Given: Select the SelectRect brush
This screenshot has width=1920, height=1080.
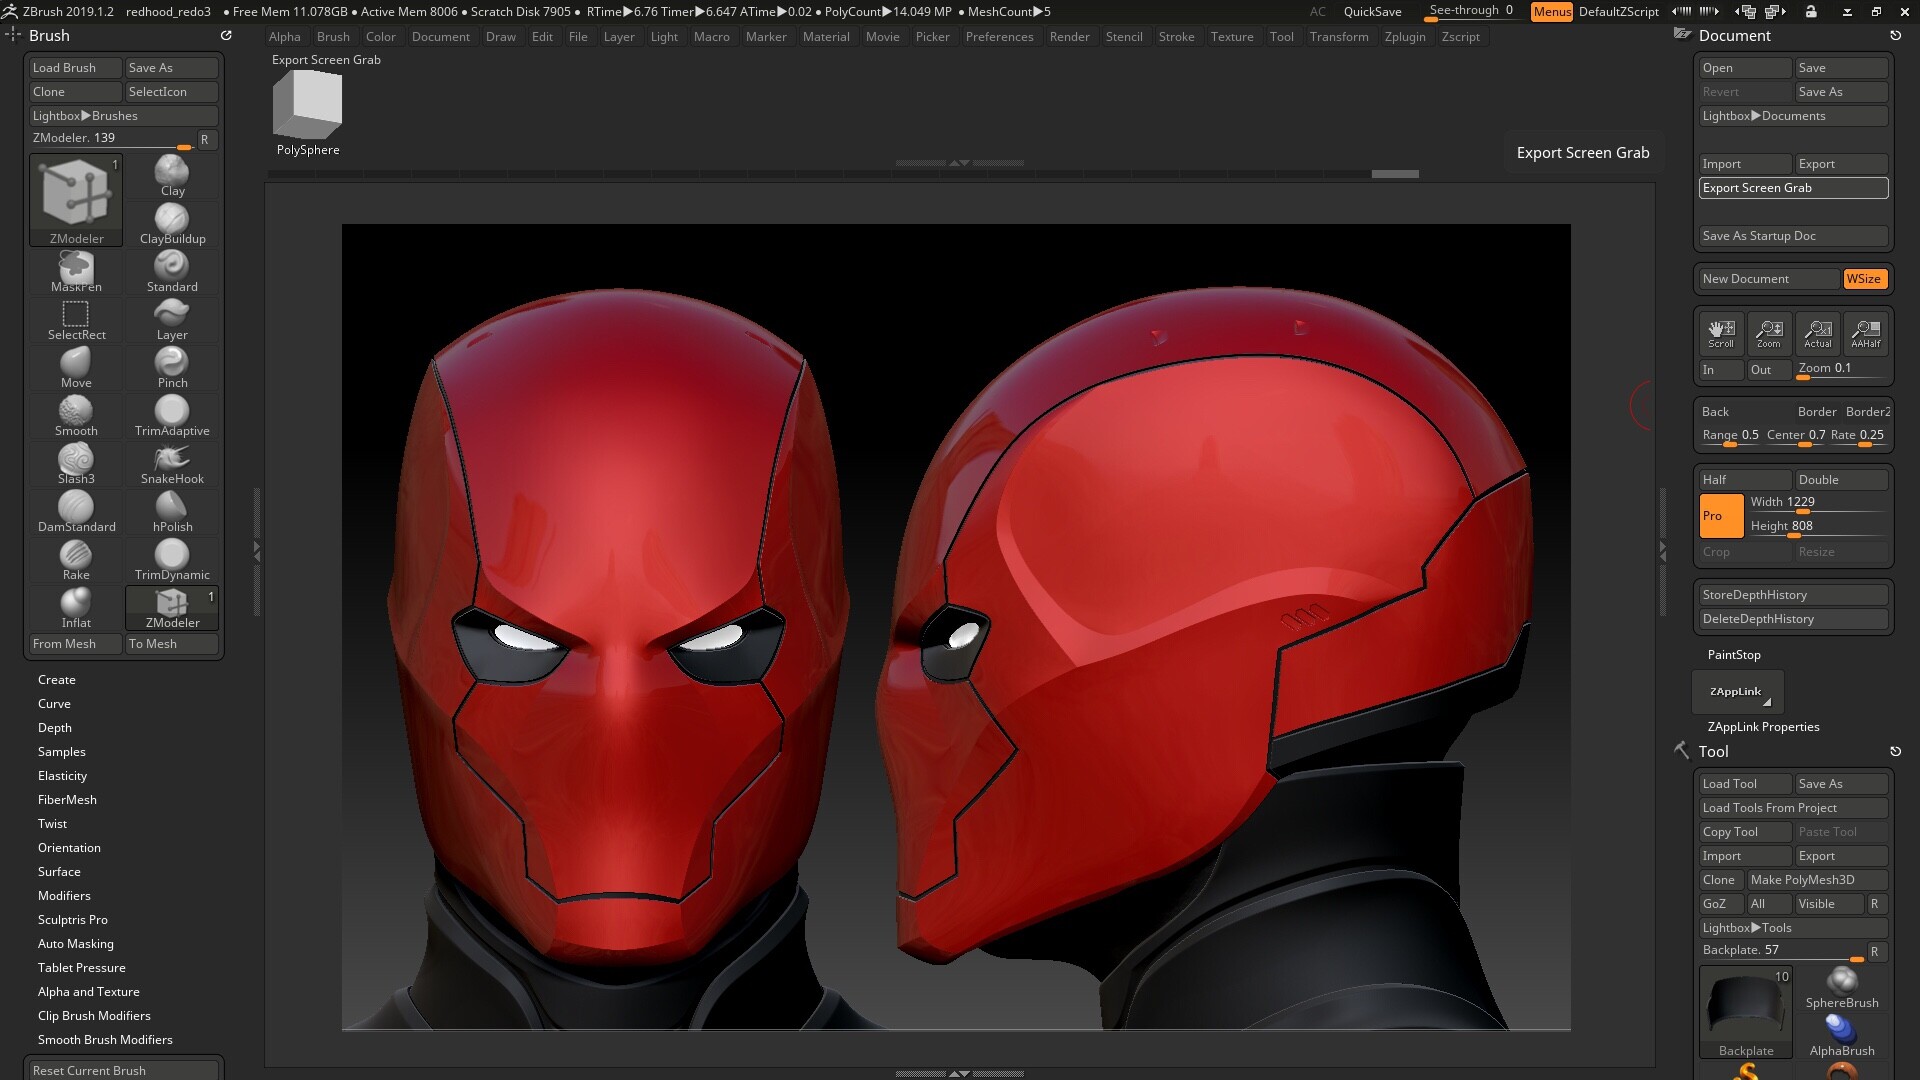Looking at the screenshot, I should [x=76, y=320].
